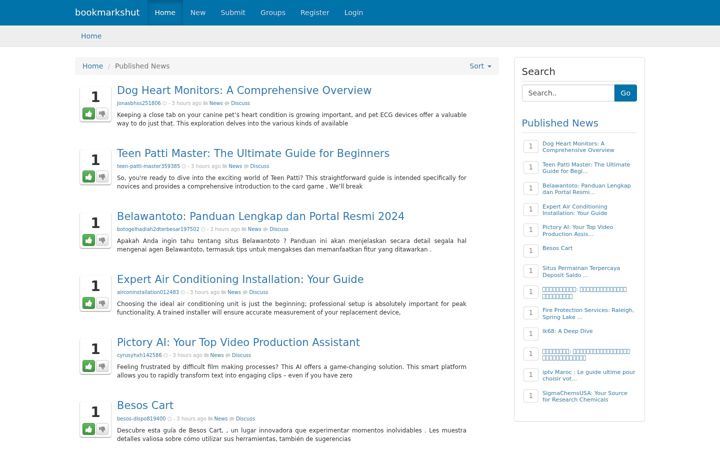Open sidebar link iptv Maroc guide
Screen dimensions: 720x450
[589, 375]
